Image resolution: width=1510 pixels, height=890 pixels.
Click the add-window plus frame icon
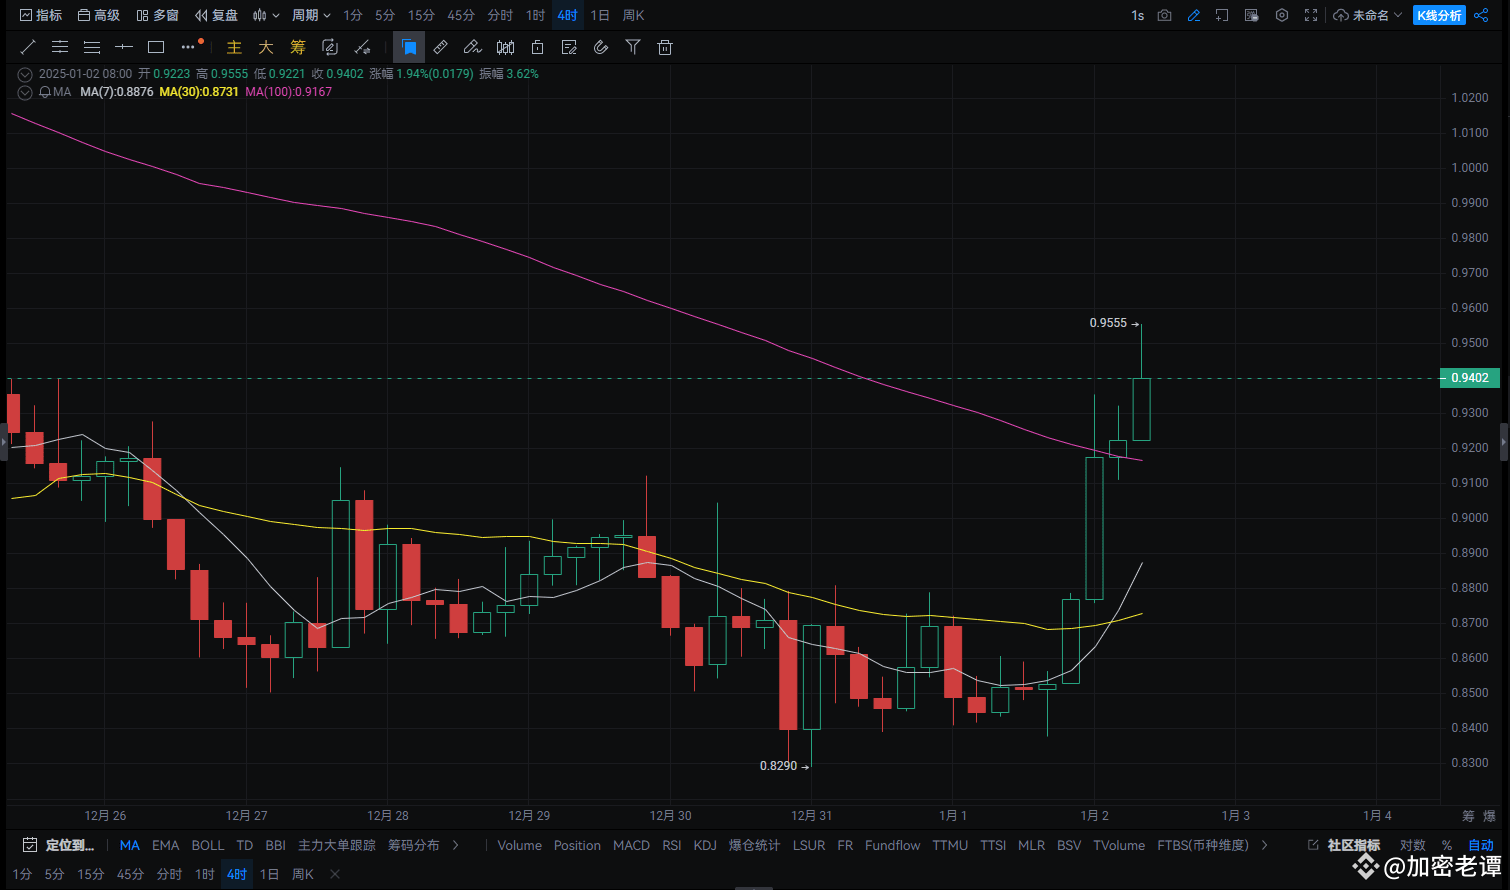click(1222, 15)
